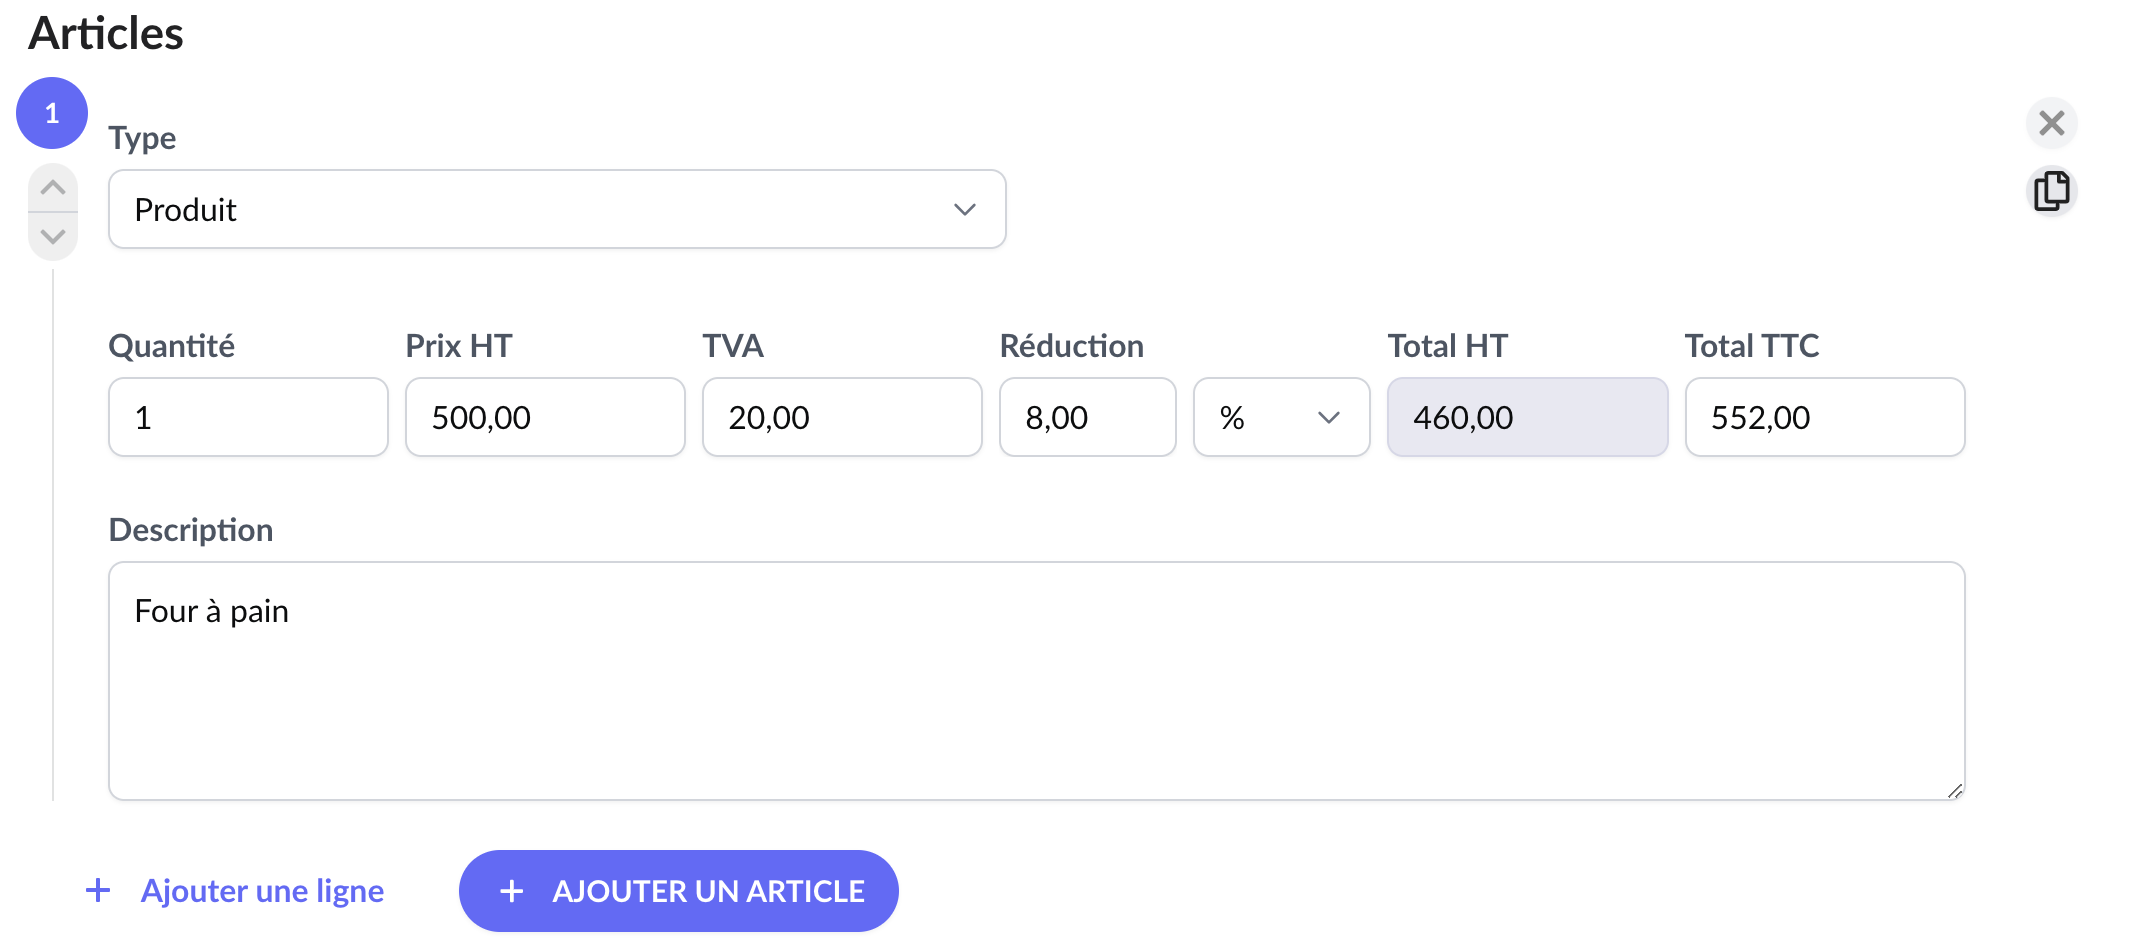Viewport: 2150px width, 952px height.
Task: Select the TVA field showing 20,00
Action: click(842, 417)
